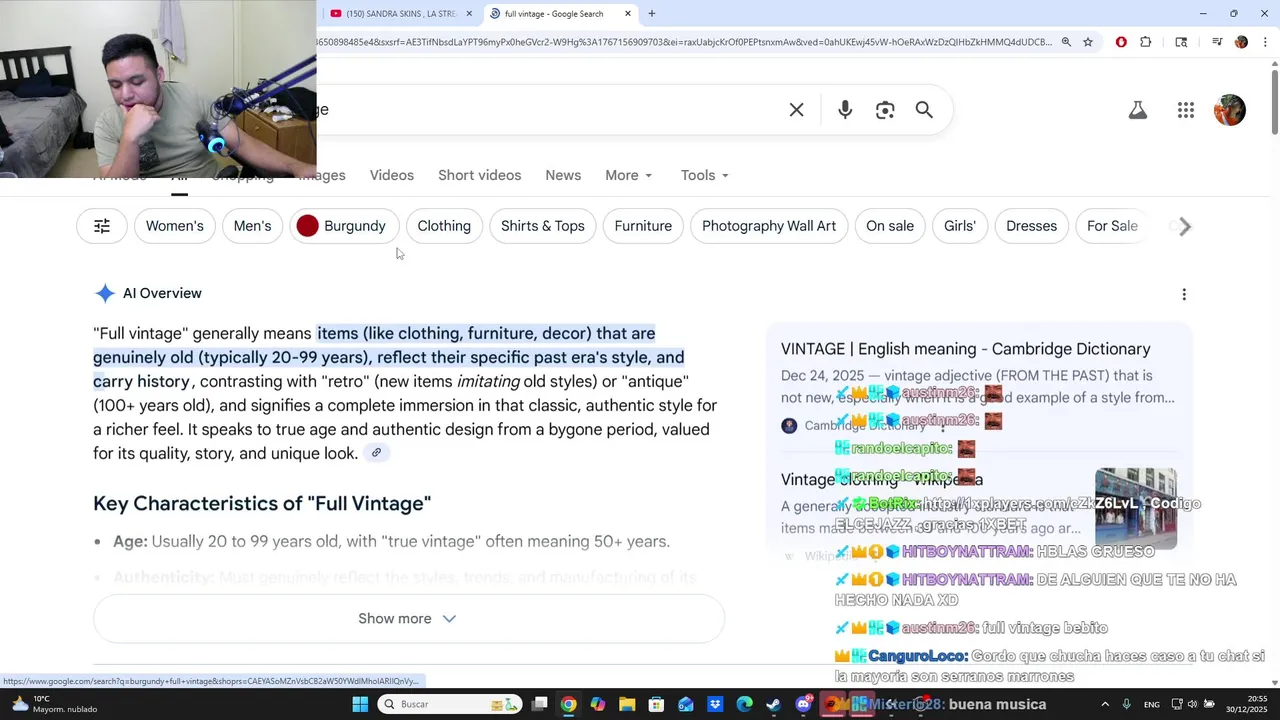Apply the On sale filter chip

(x=890, y=226)
